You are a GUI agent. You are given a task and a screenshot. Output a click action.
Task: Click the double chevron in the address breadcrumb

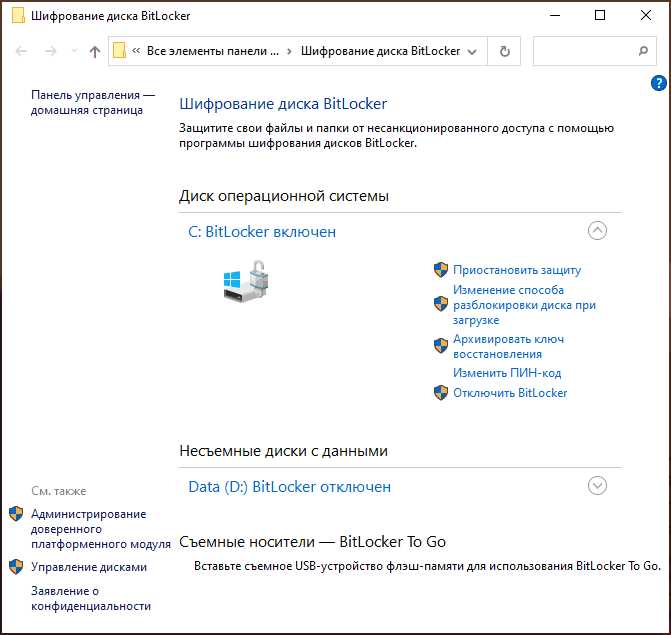click(136, 51)
